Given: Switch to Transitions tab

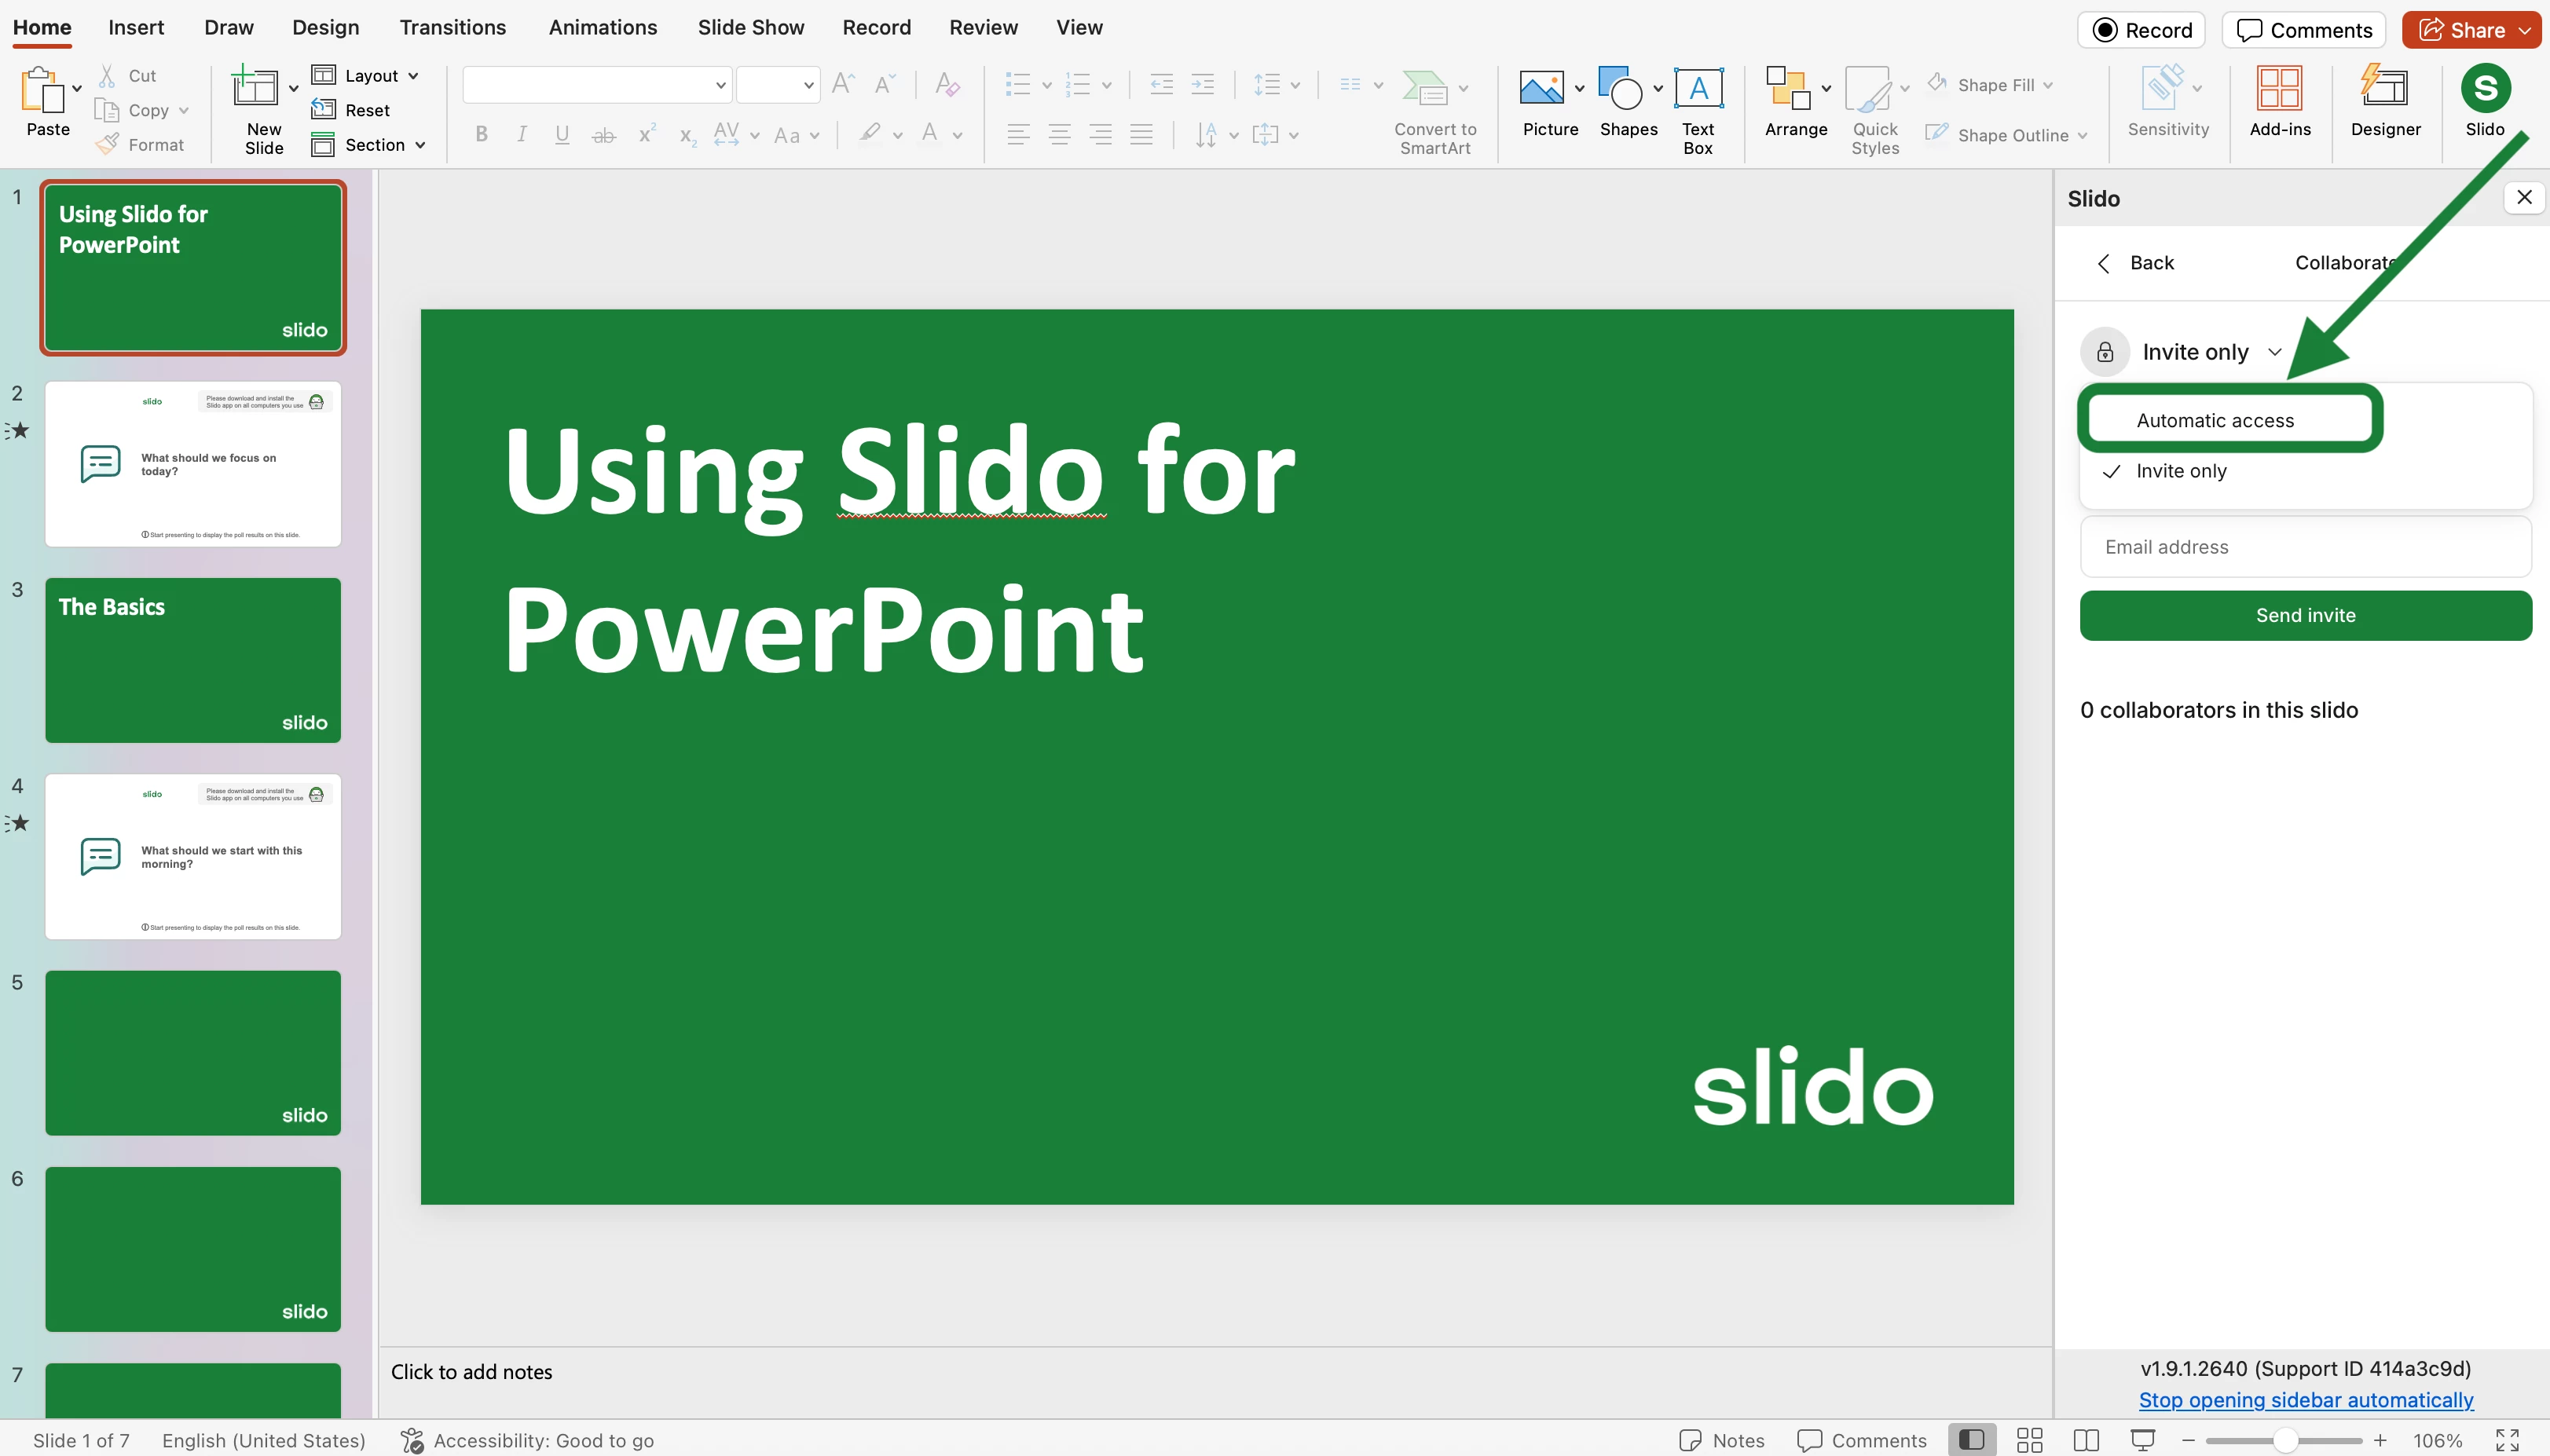Looking at the screenshot, I should click(x=452, y=28).
